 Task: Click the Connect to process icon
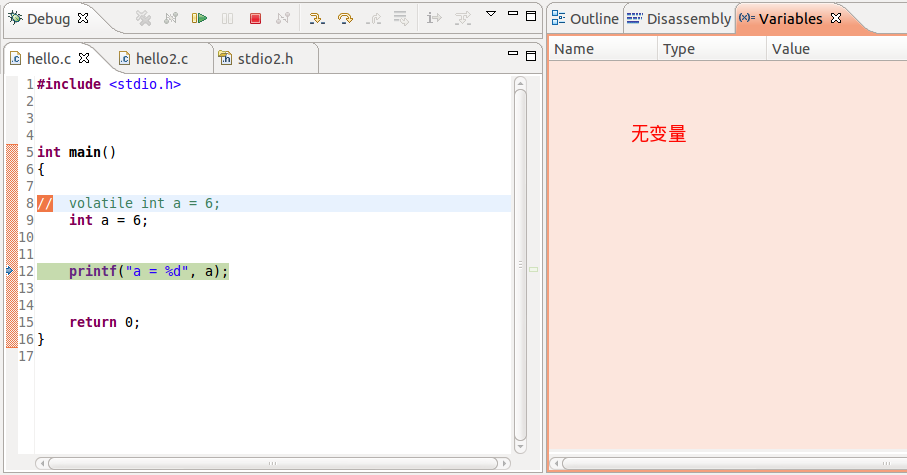click(171, 19)
